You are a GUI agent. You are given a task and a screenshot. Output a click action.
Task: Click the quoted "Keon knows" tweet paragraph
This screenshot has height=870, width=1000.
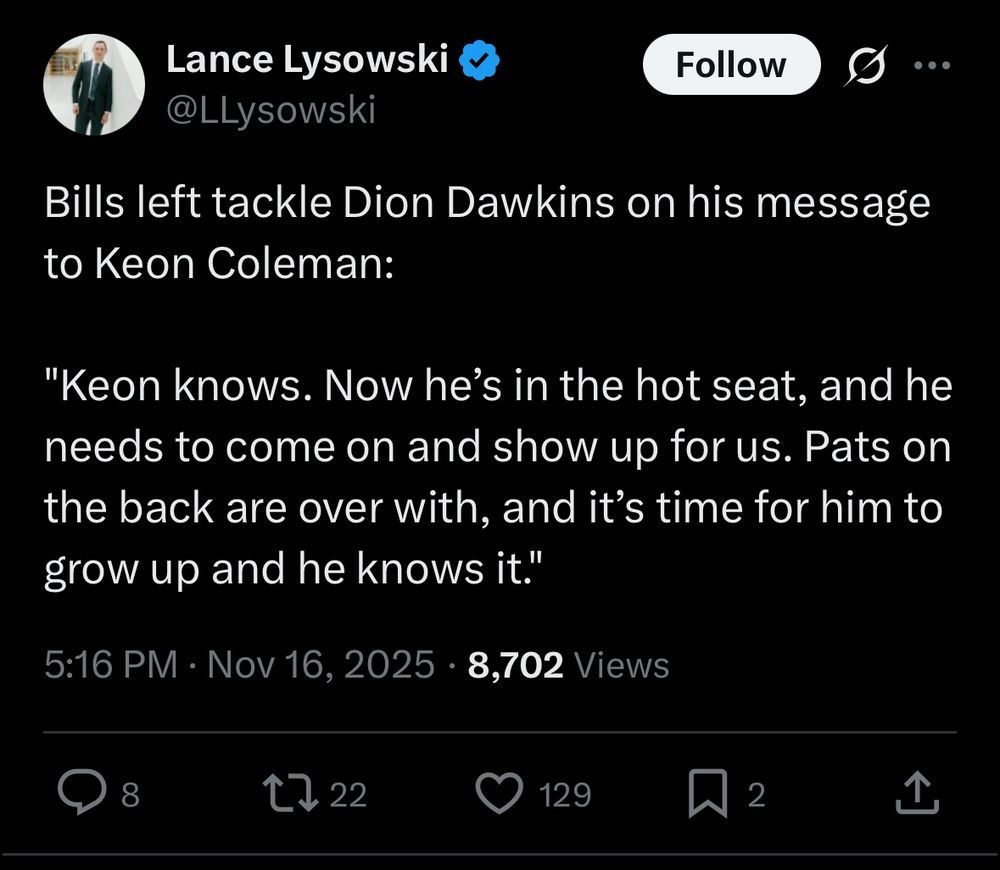[x=497, y=478]
